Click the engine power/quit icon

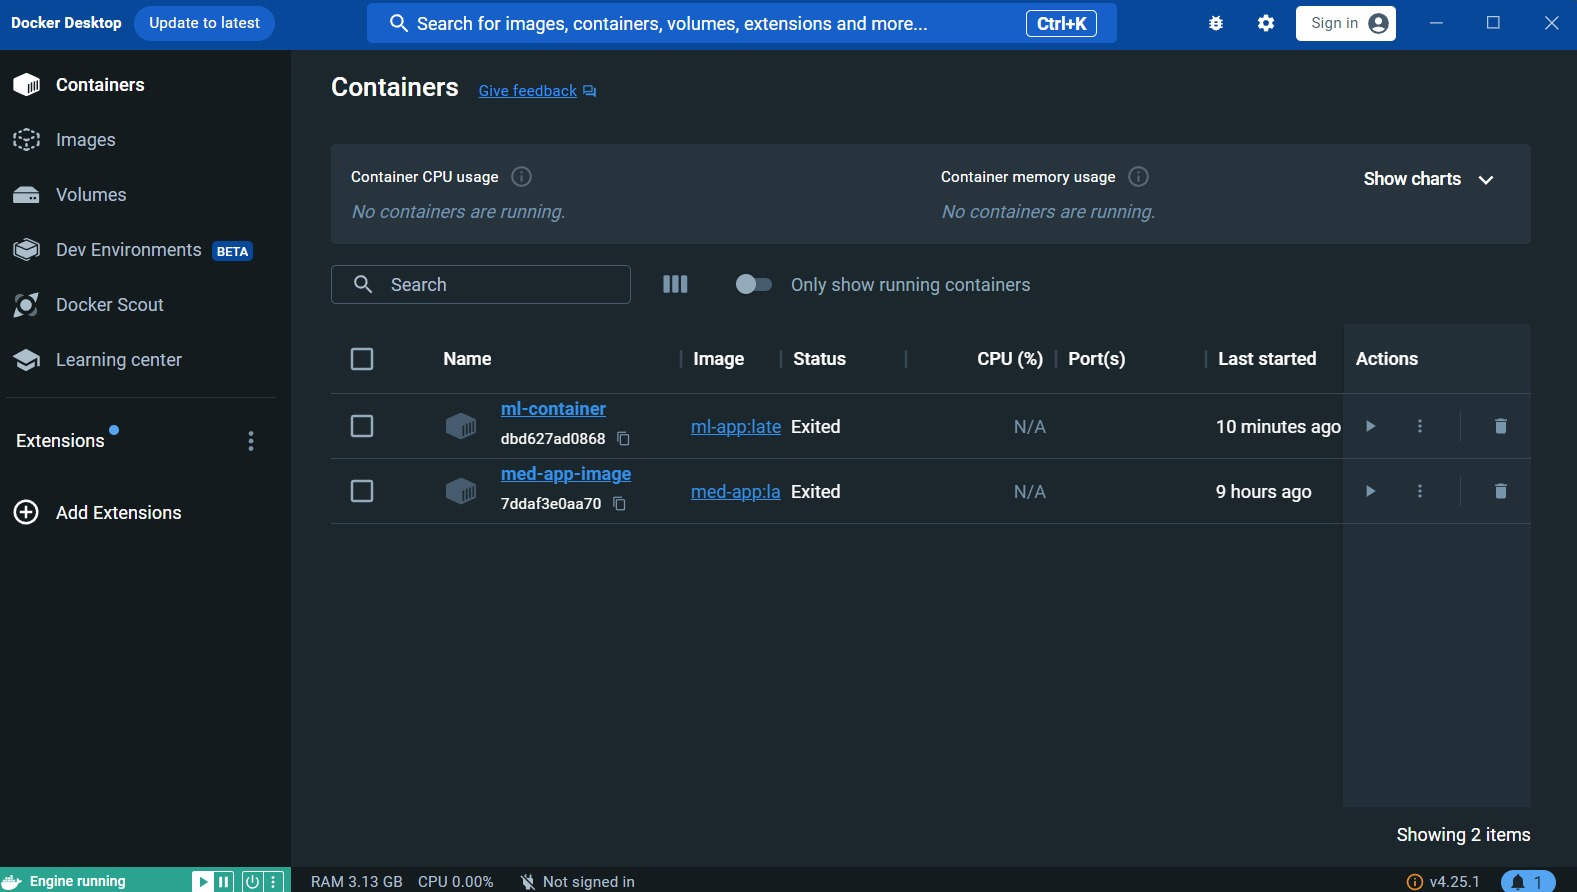[x=253, y=882]
